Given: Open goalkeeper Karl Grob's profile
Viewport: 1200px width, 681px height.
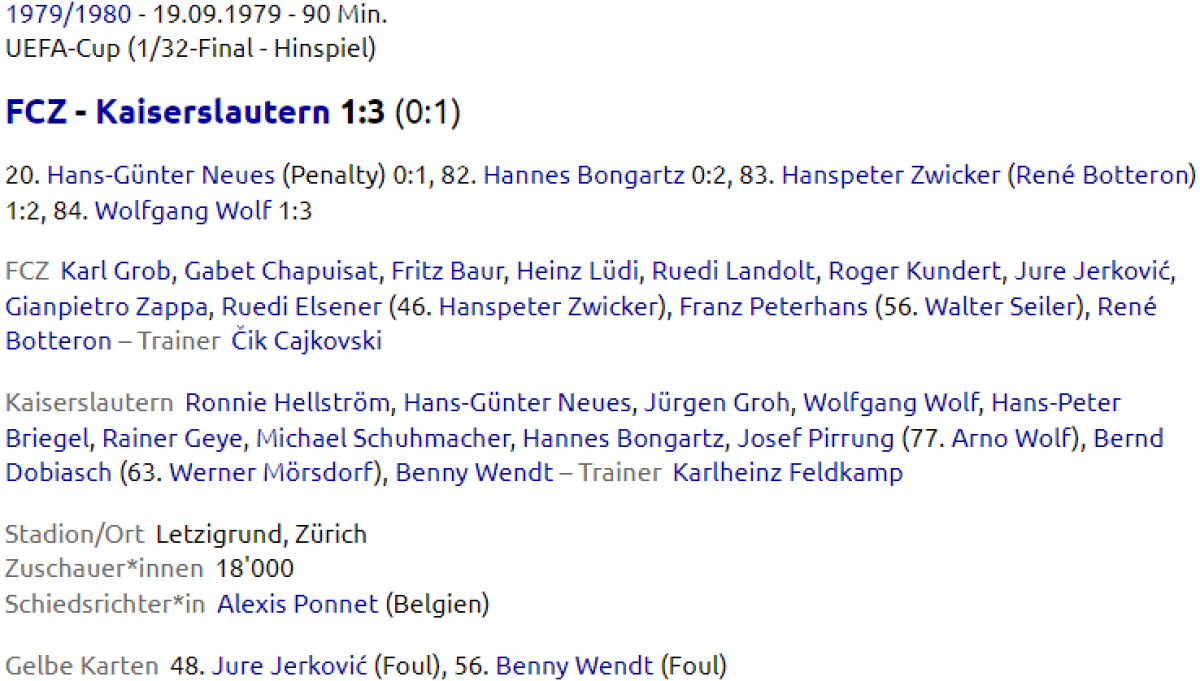Looking at the screenshot, I should click(117, 272).
